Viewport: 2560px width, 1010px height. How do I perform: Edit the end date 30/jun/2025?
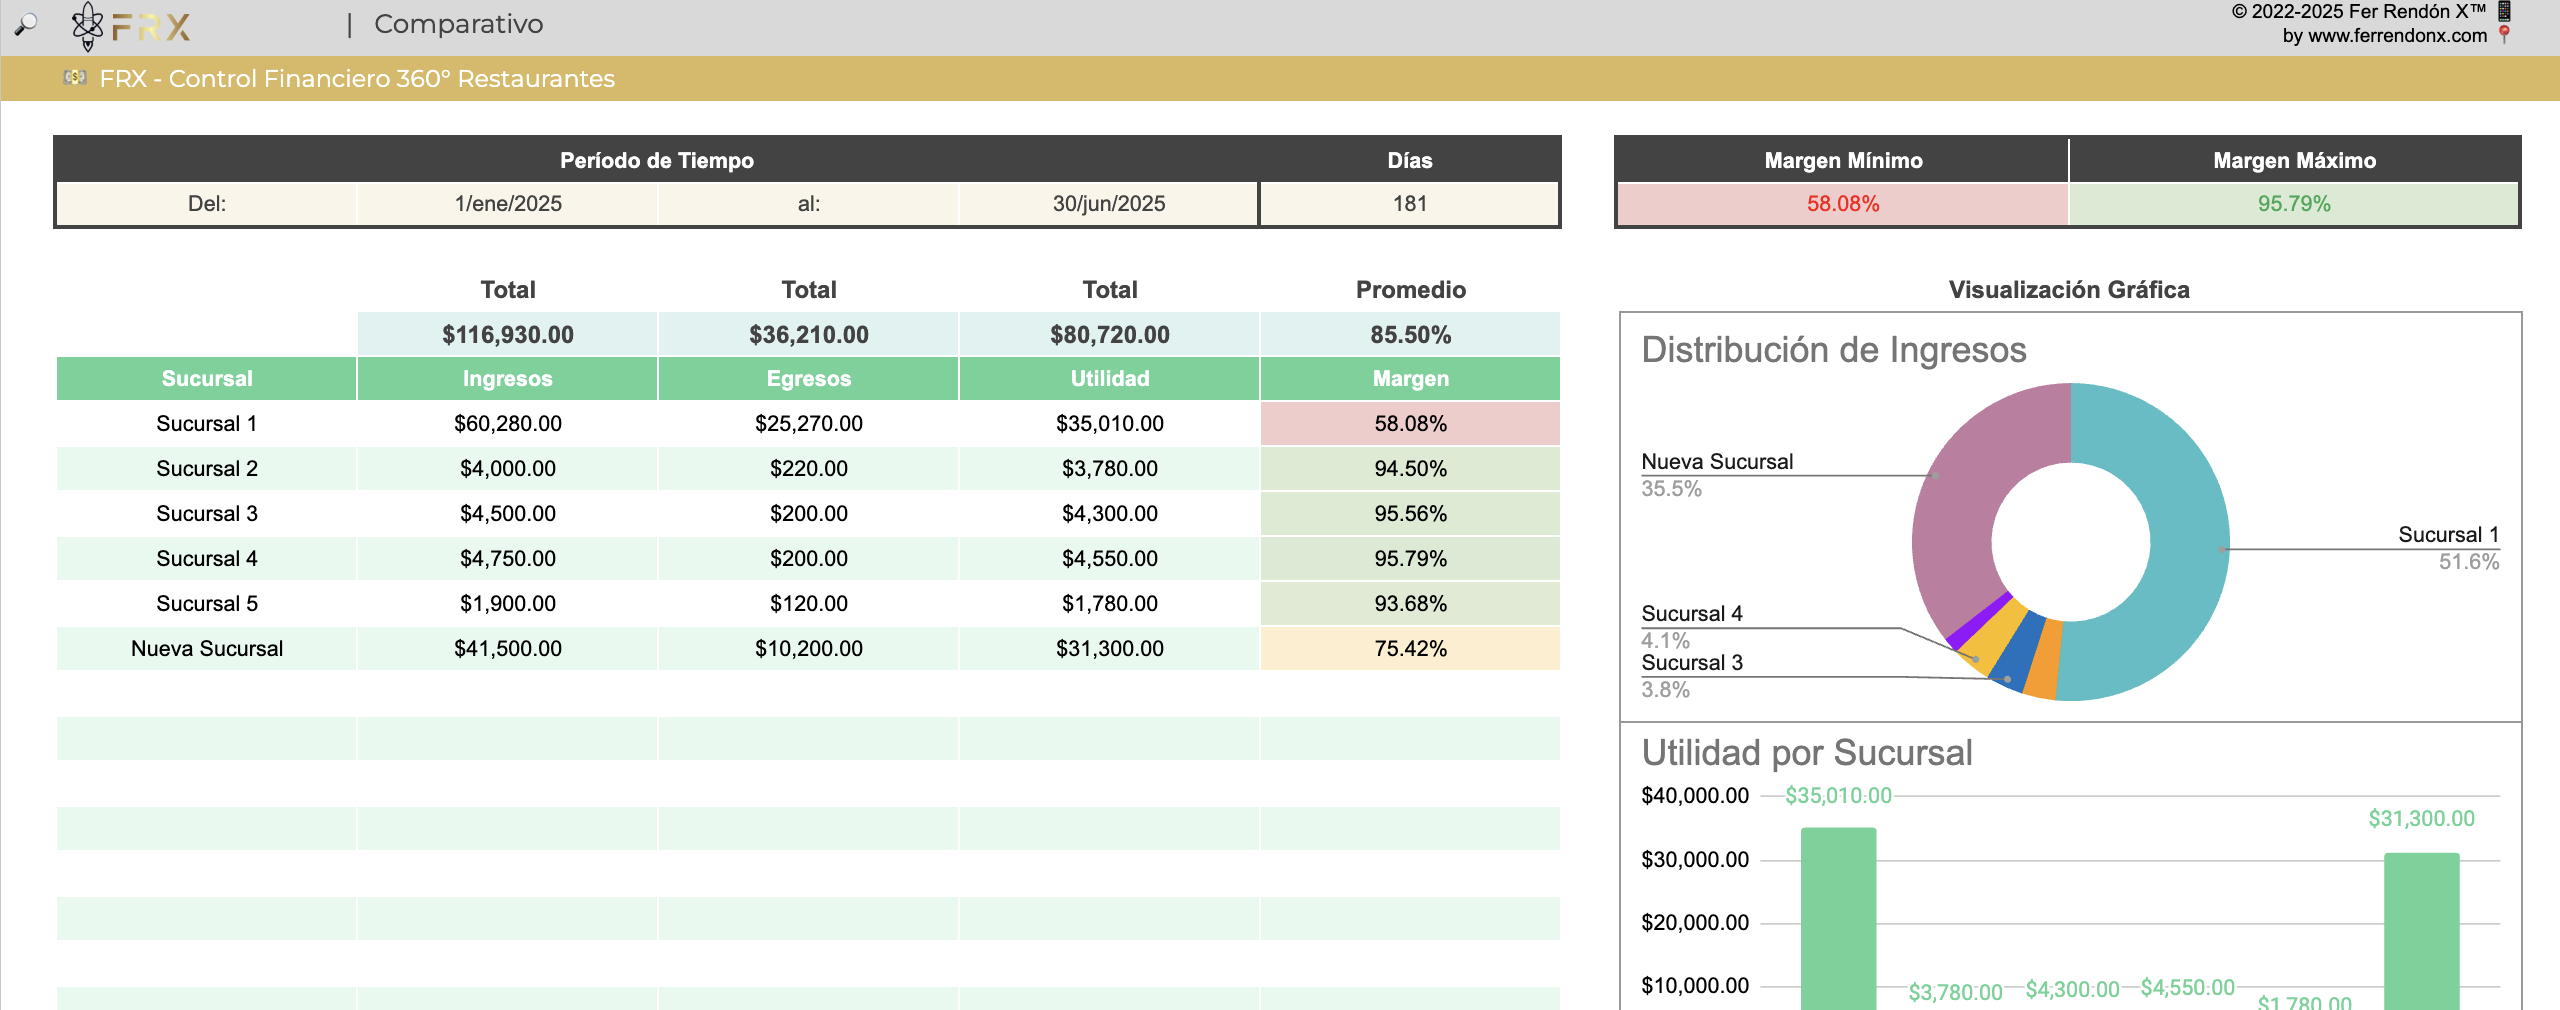coord(1109,204)
